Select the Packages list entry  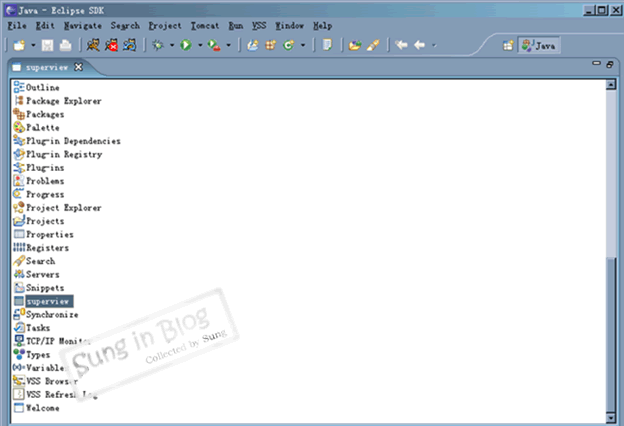pyautogui.click(x=39, y=114)
